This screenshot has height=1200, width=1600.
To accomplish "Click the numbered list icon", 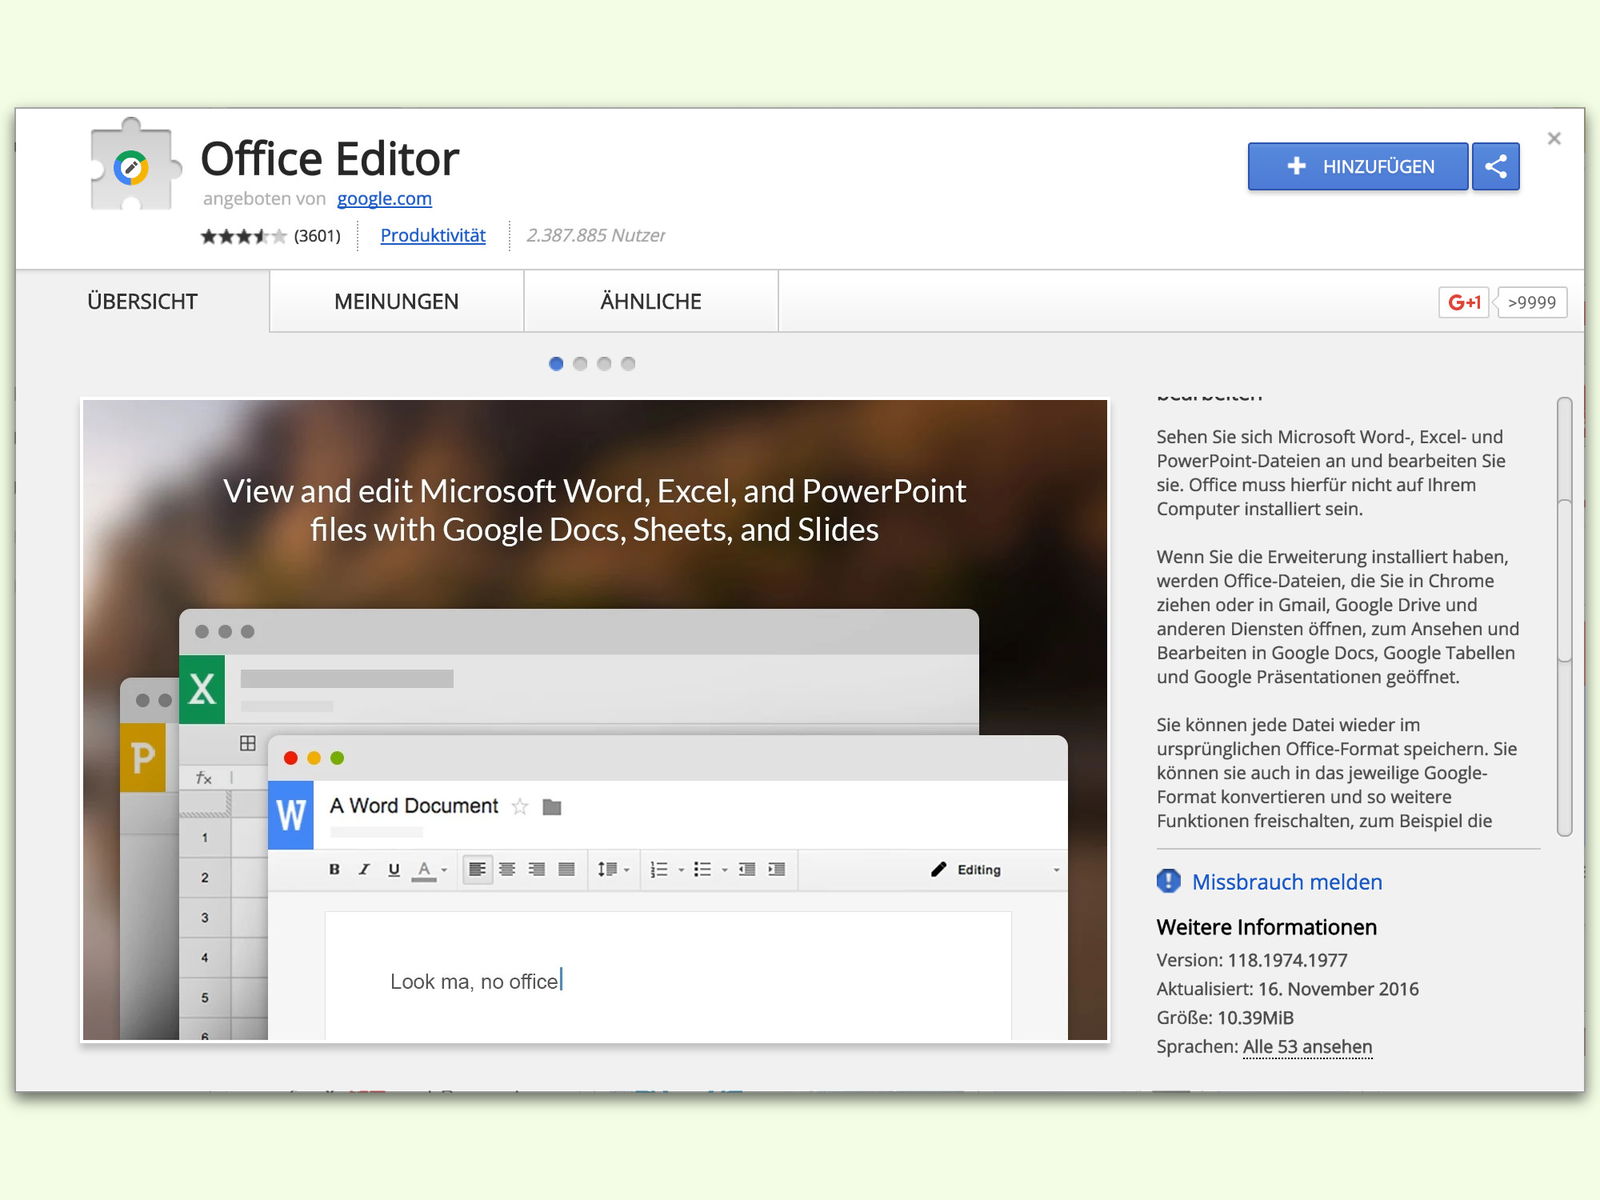I will (x=659, y=870).
